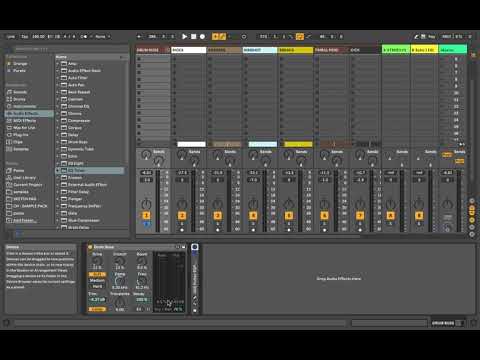
Task: Toggle the track 7 activator button
Action: [x=360, y=215]
